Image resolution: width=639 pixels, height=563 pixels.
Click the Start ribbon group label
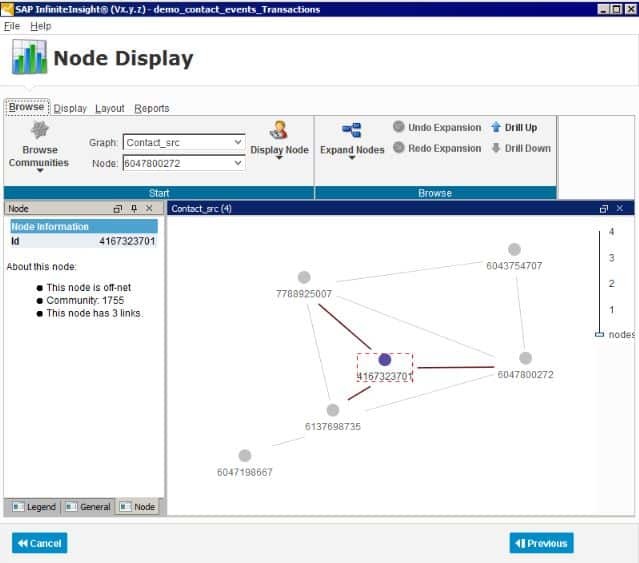(159, 193)
